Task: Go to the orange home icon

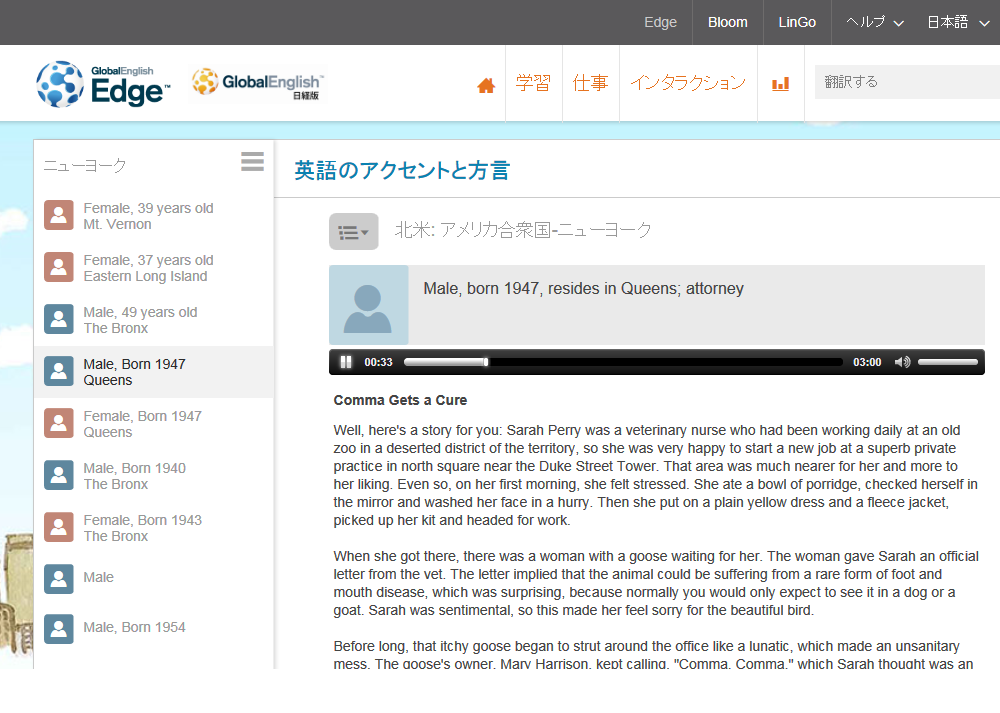Action: tap(486, 85)
